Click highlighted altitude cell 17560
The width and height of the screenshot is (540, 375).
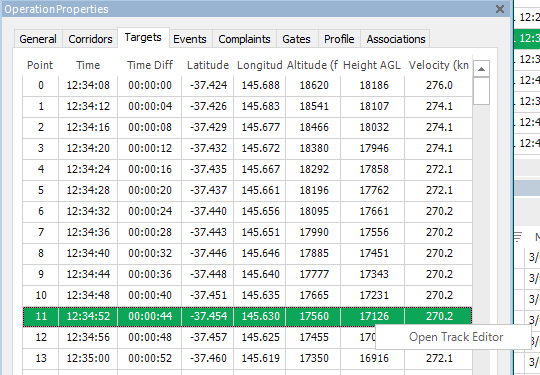pos(313,316)
